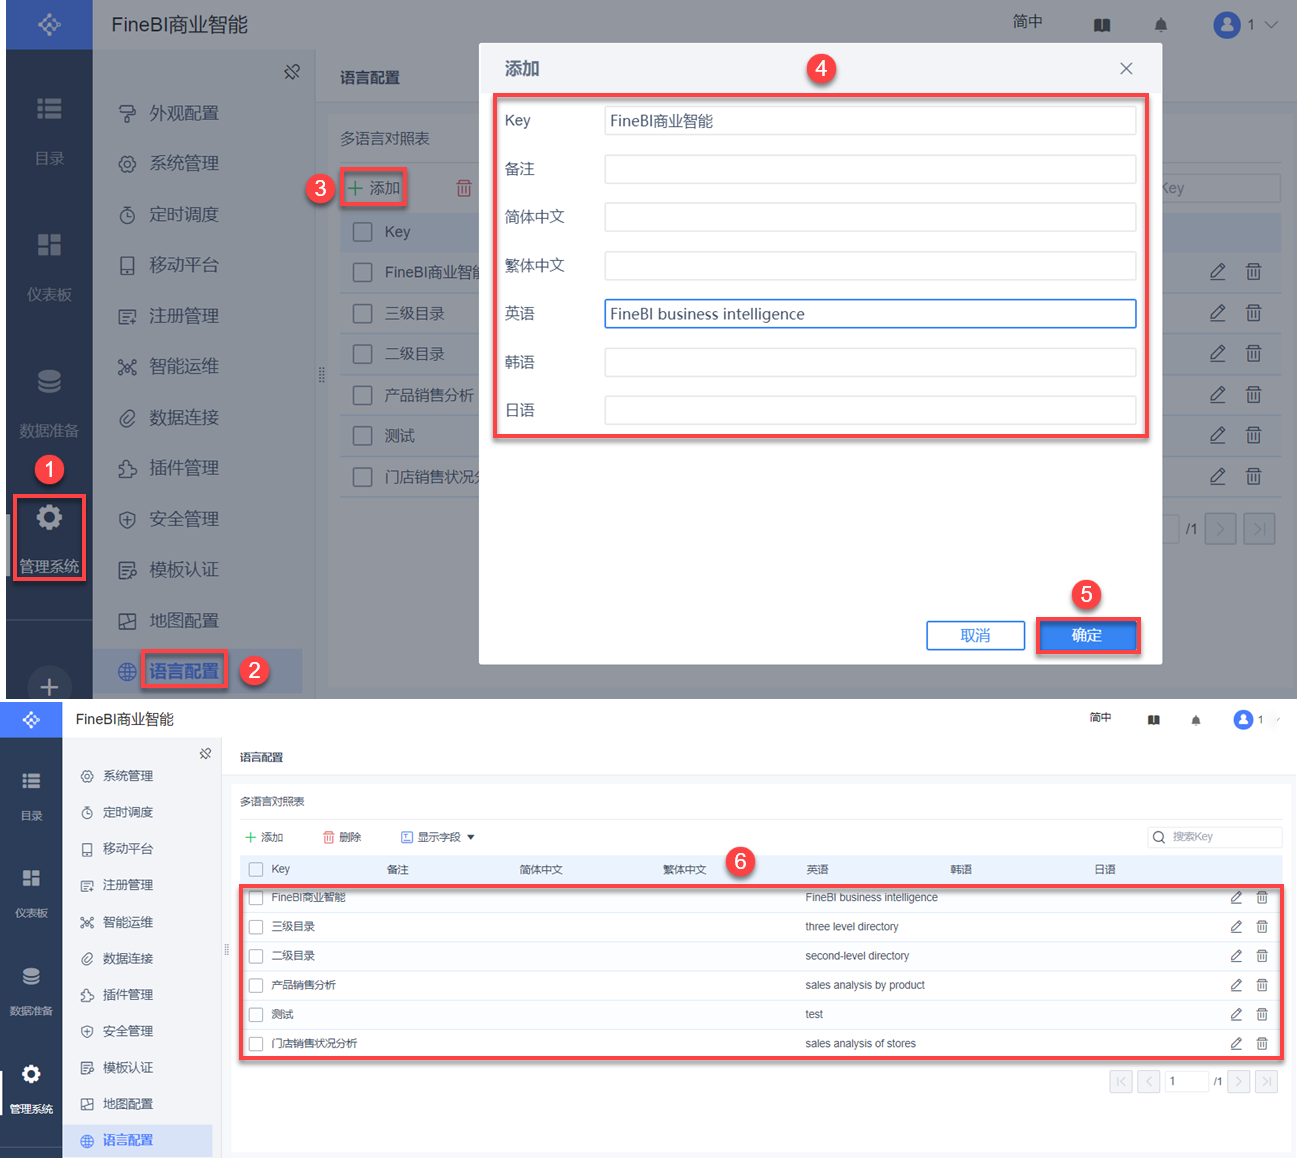Tick the 产品销售分析 checkbox in the upper screenshot
The height and width of the screenshot is (1158, 1297).
tap(363, 395)
